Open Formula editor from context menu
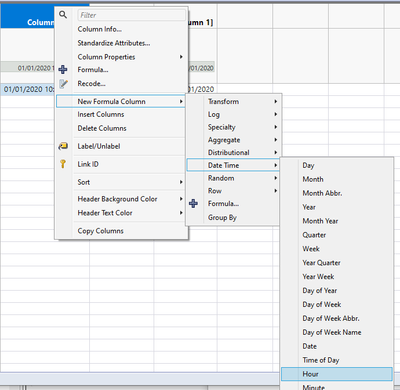 (93, 70)
